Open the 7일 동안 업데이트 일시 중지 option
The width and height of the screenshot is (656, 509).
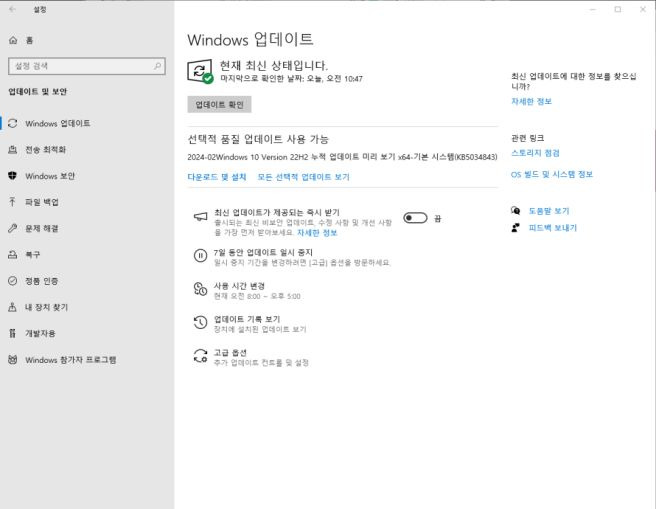292,257
